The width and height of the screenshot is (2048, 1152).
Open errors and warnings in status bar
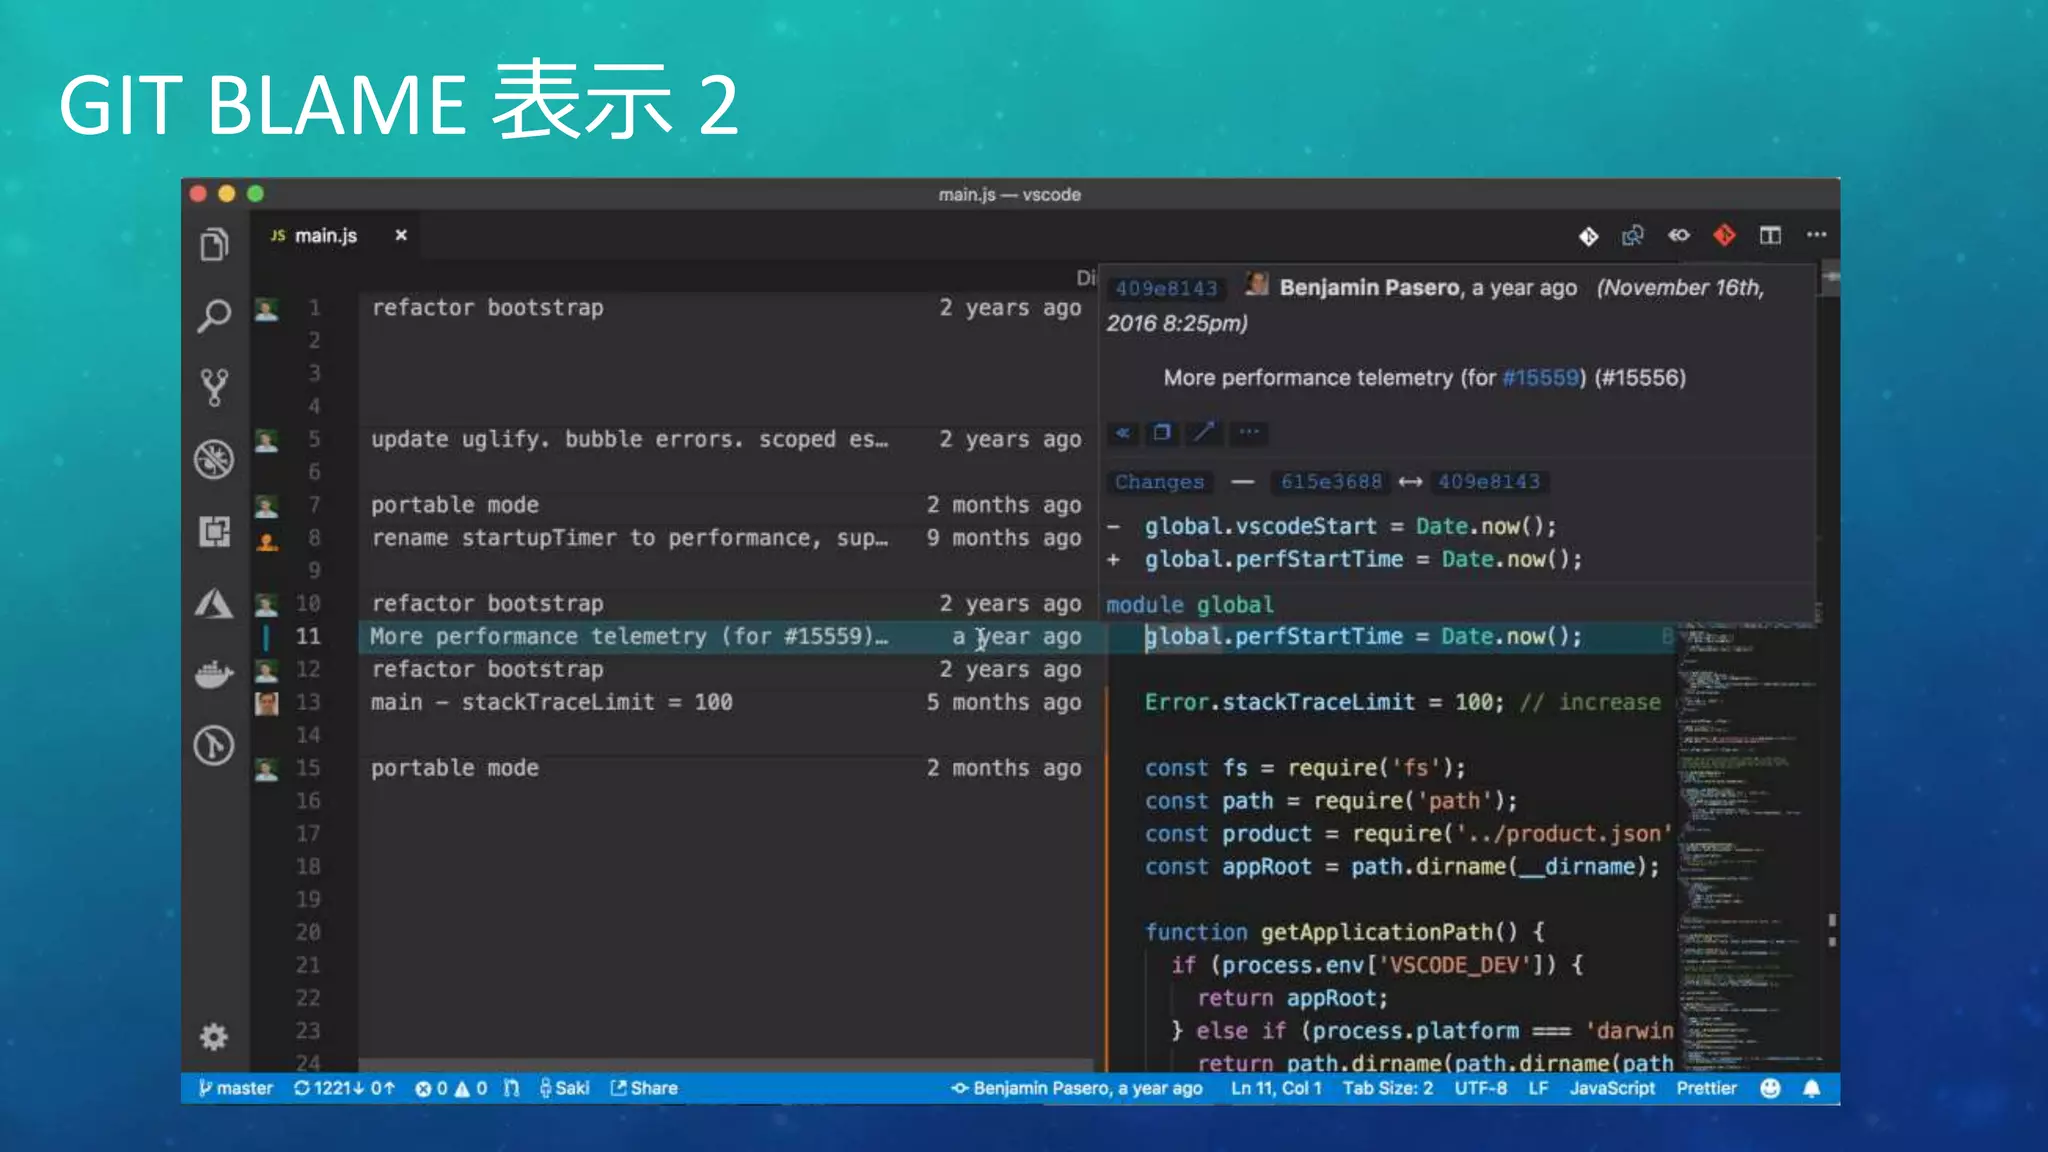click(451, 1088)
